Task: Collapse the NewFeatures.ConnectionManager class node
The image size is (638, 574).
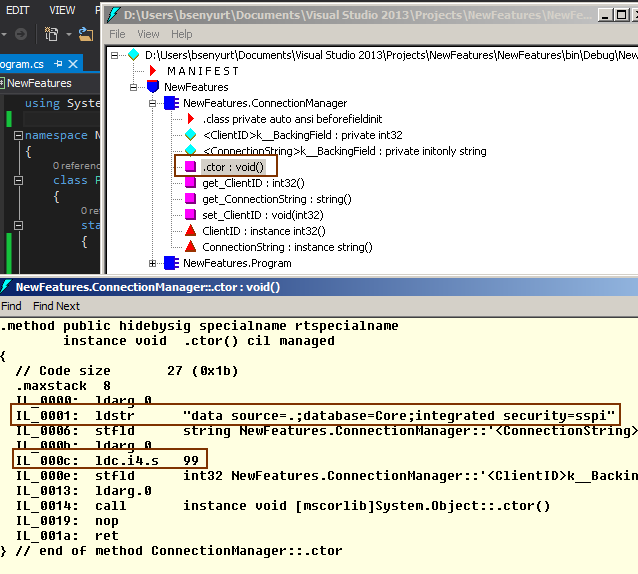Action: (153, 103)
